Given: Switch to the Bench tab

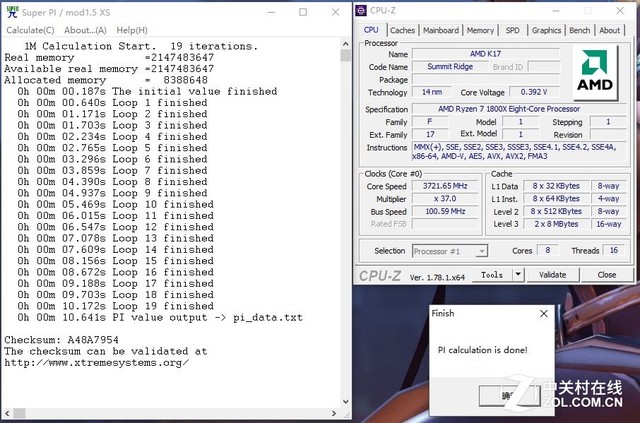Looking at the screenshot, I should coord(580,30).
